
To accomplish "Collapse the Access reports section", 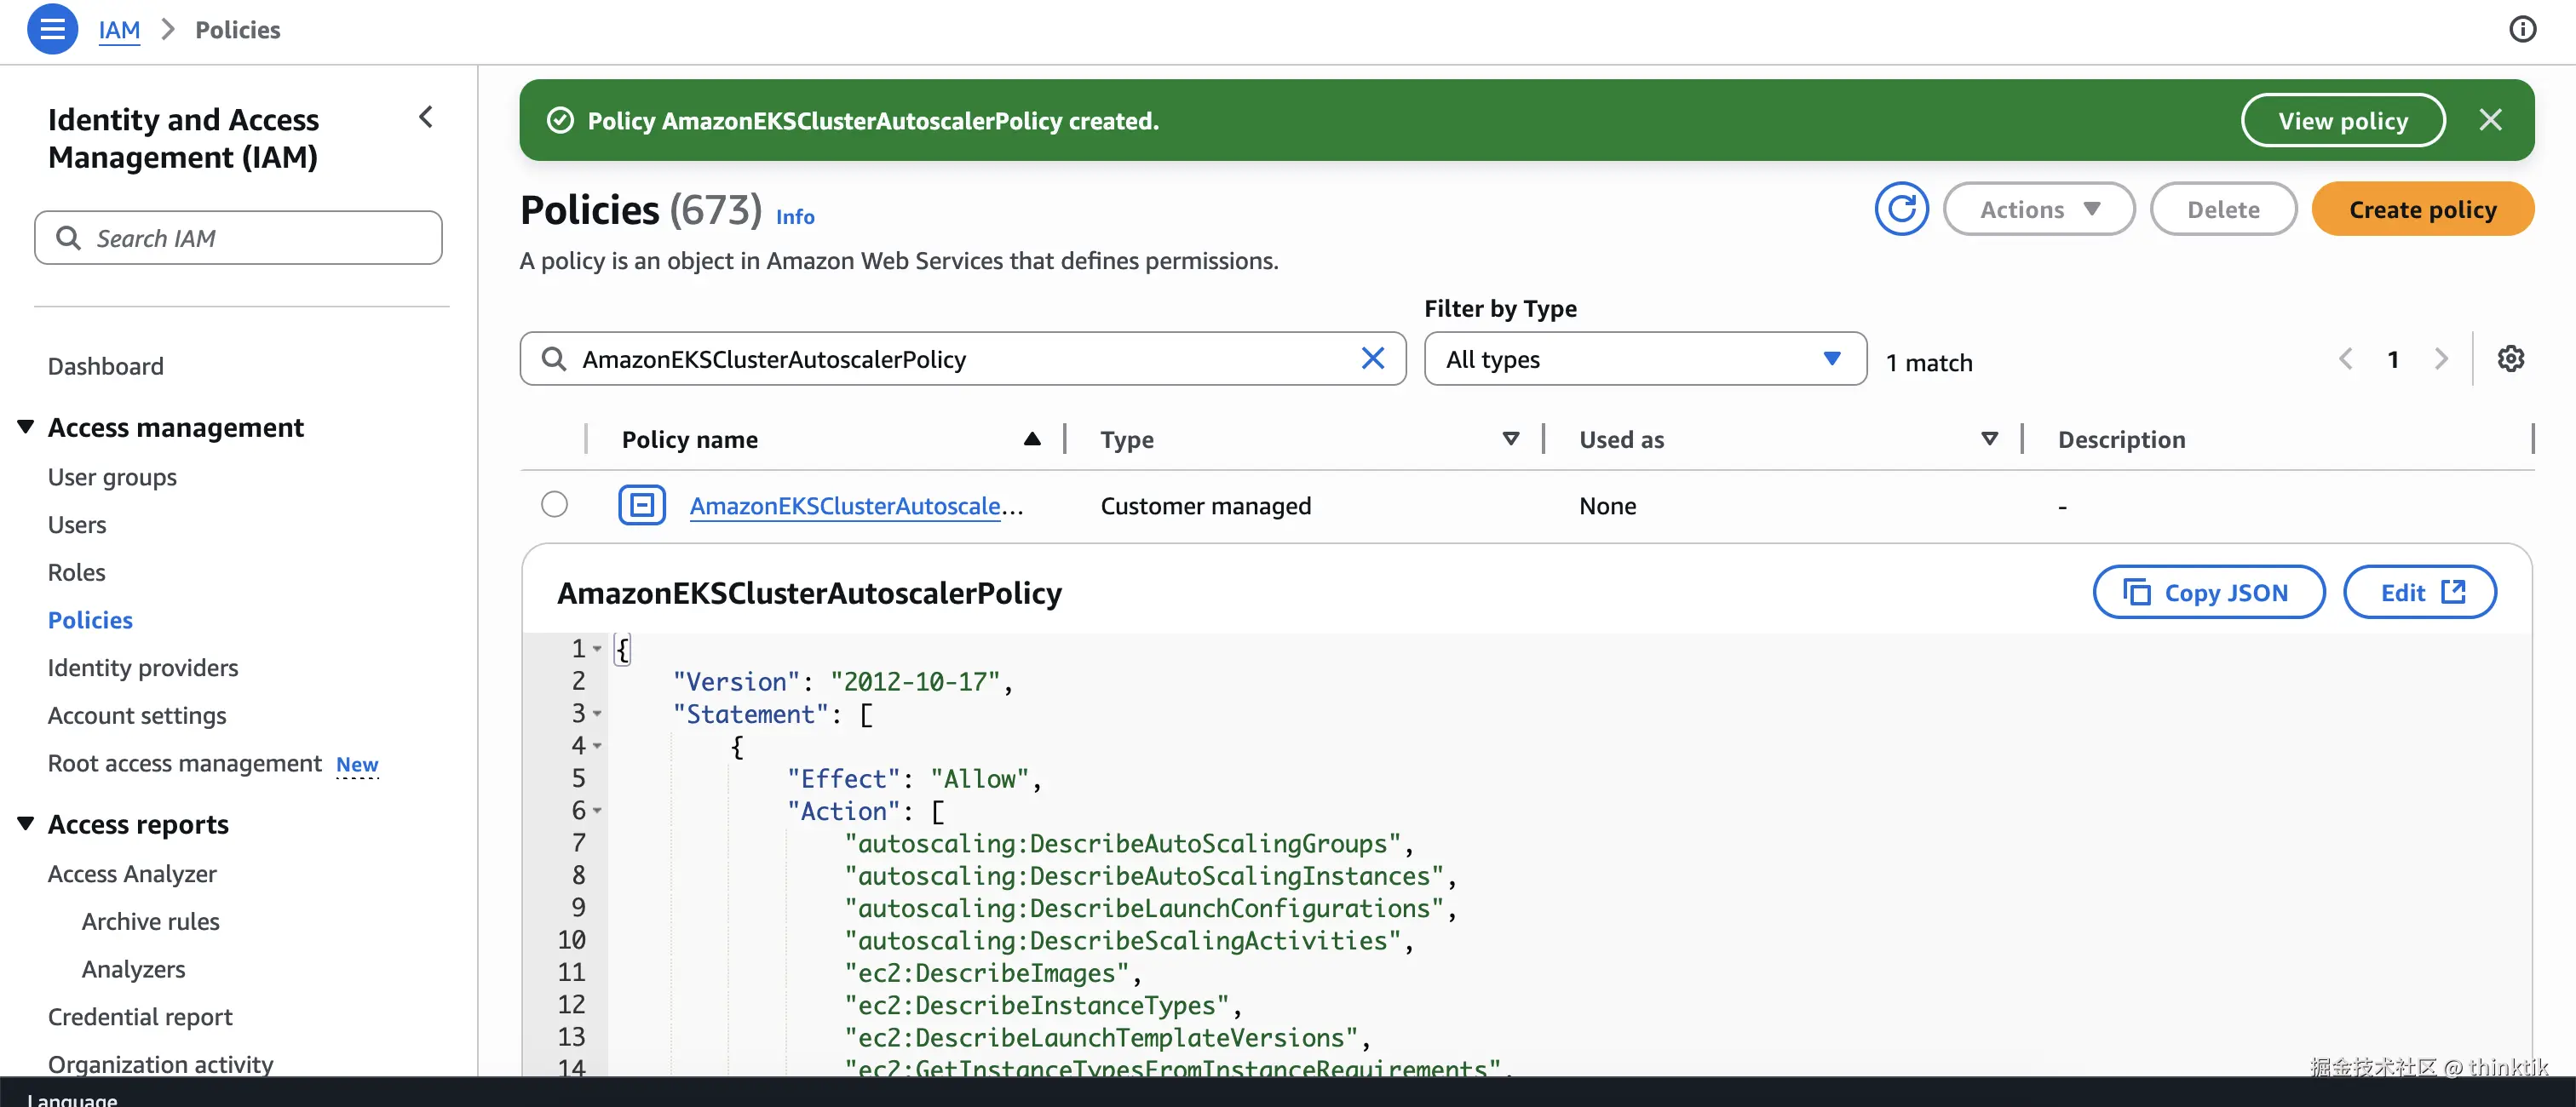I will [x=26, y=823].
